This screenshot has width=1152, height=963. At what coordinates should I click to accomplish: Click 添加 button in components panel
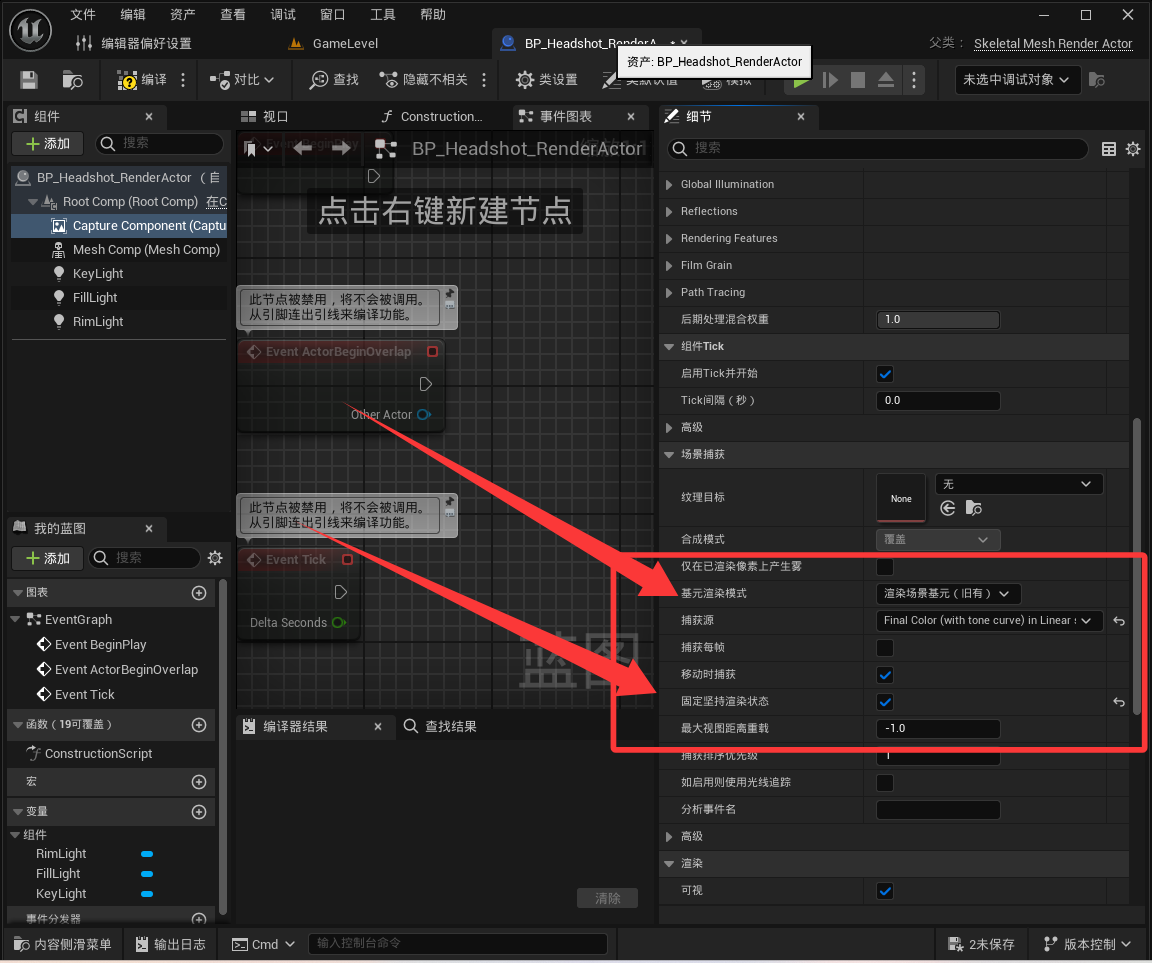click(x=48, y=143)
